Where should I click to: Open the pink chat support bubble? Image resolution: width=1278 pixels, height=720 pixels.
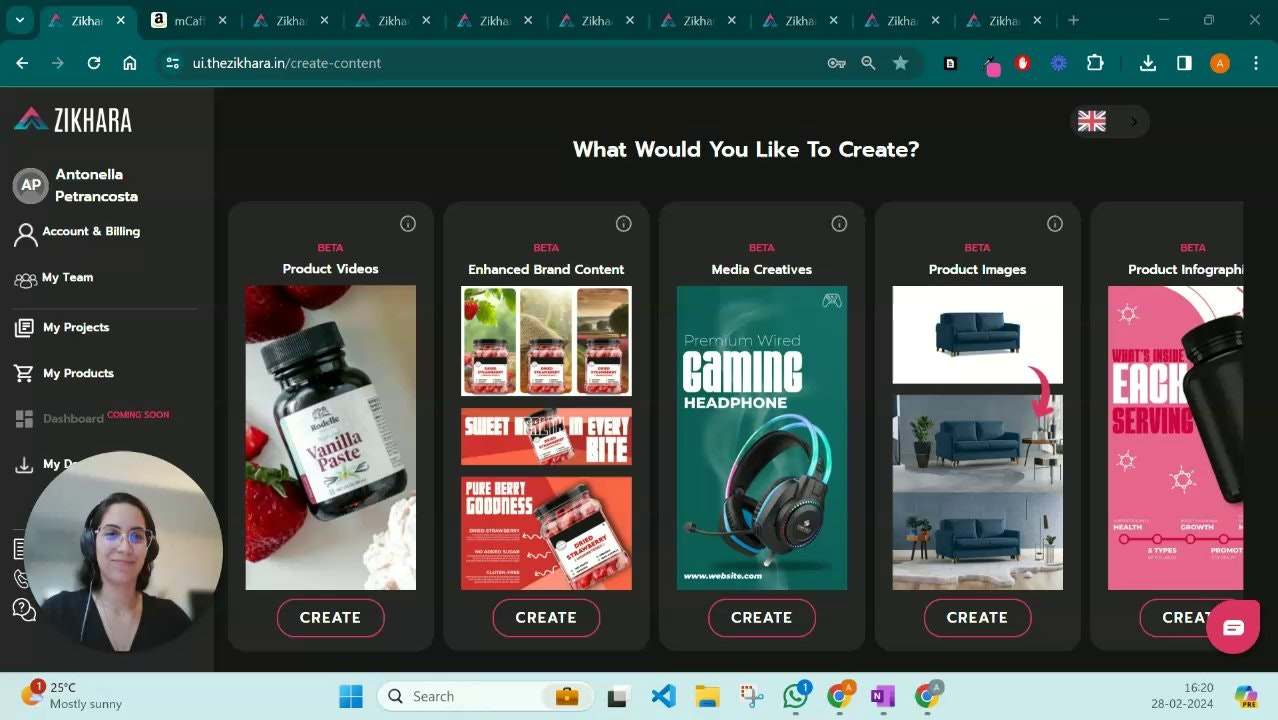click(1233, 627)
